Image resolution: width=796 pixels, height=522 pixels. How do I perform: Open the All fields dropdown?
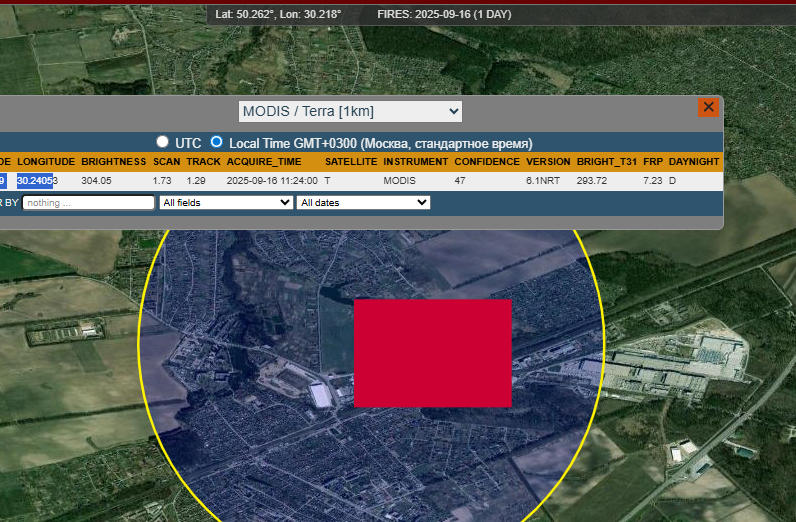pyautogui.click(x=226, y=203)
